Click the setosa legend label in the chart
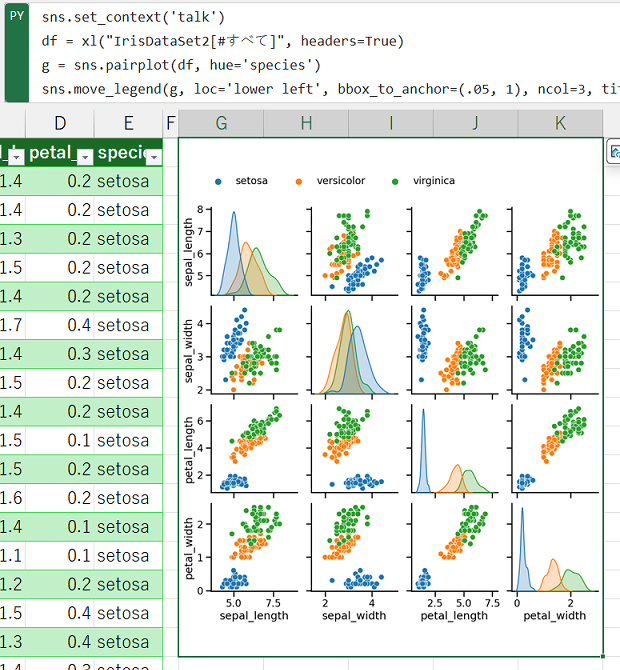This screenshot has width=620, height=670. coord(251,181)
